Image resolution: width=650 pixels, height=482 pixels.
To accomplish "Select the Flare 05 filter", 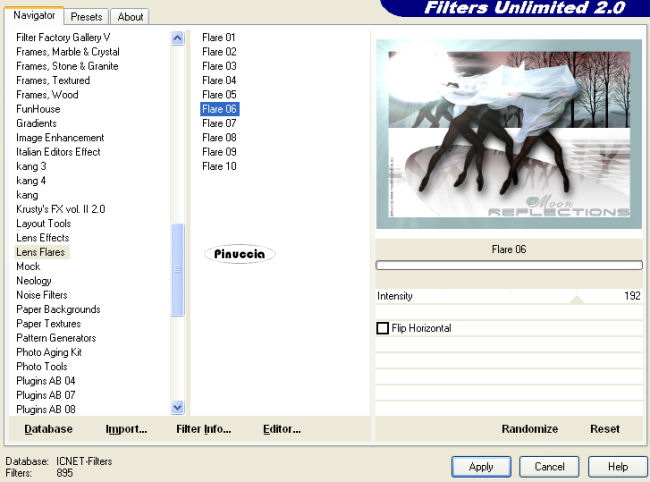I will 219,95.
